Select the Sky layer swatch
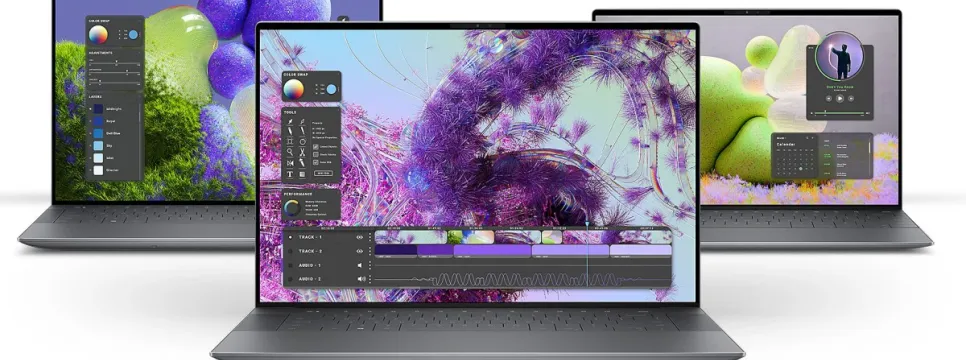 click(98, 145)
